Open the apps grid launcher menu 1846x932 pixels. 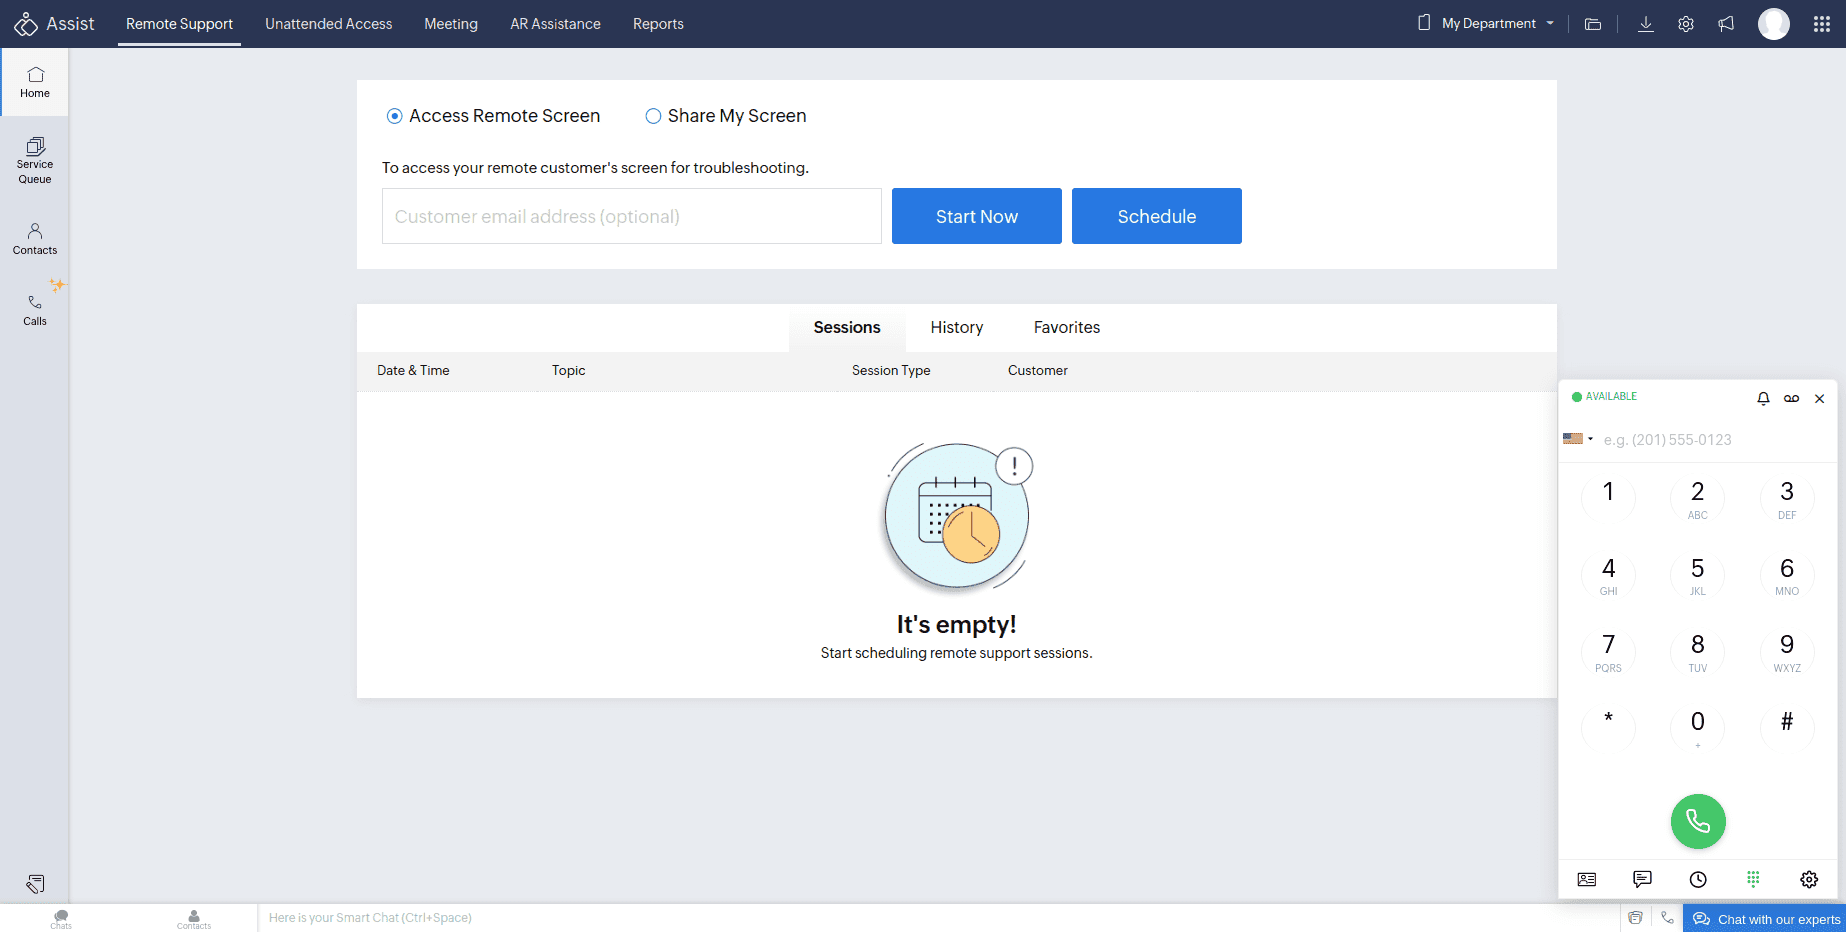[1821, 24]
